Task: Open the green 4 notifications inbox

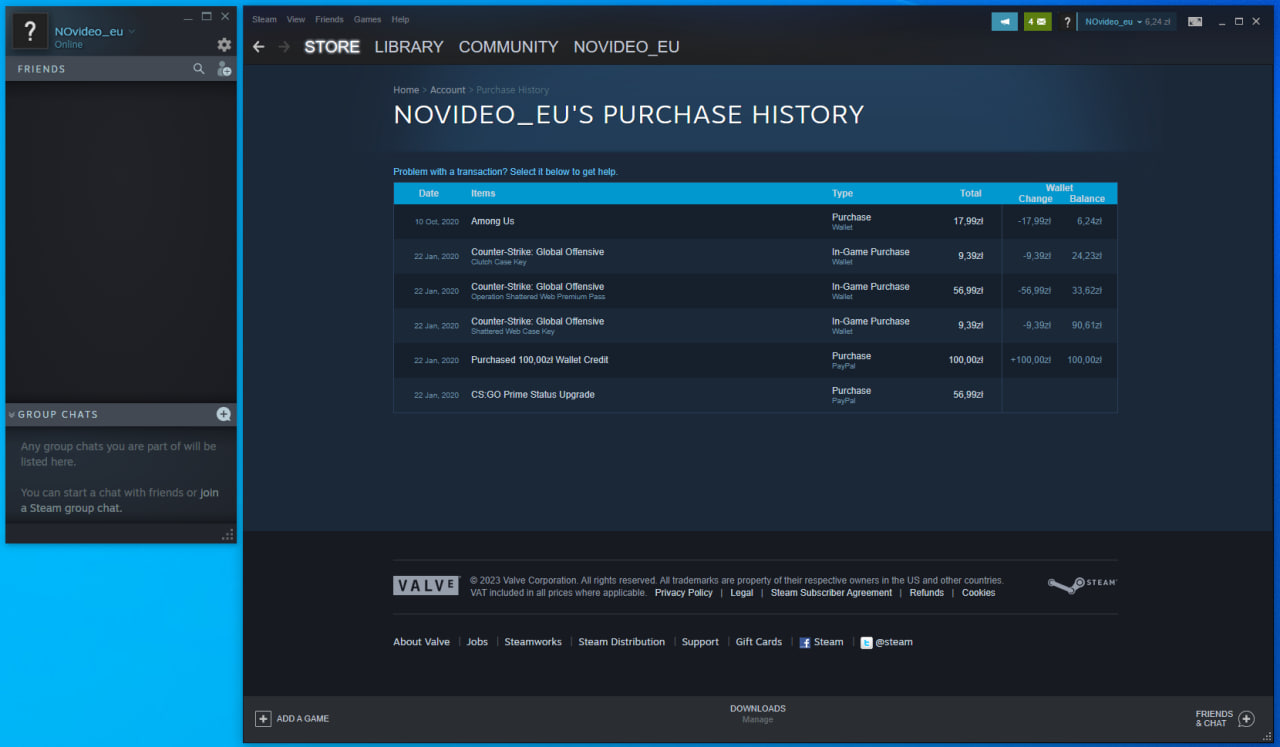Action: click(1038, 21)
